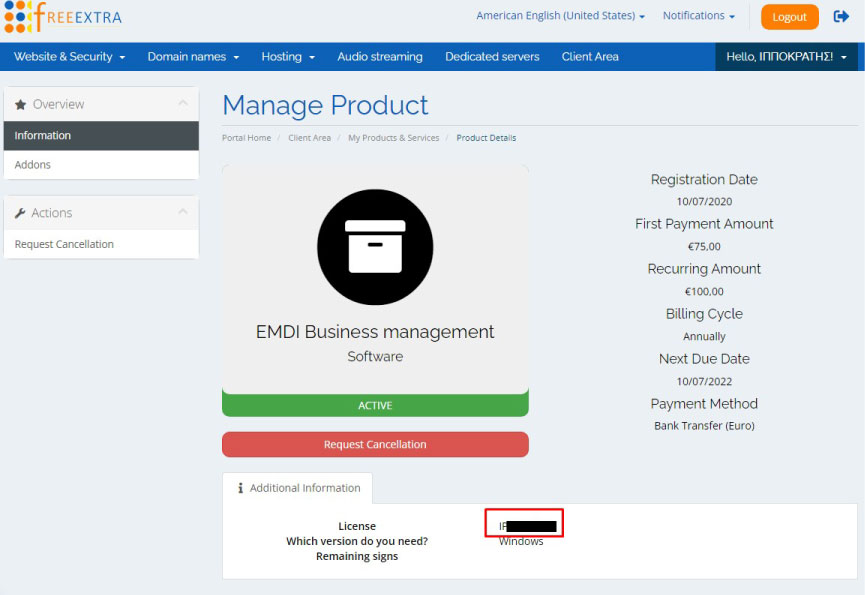Click the Annually billing cycle value
This screenshot has height=595, width=865.
pyautogui.click(x=704, y=336)
